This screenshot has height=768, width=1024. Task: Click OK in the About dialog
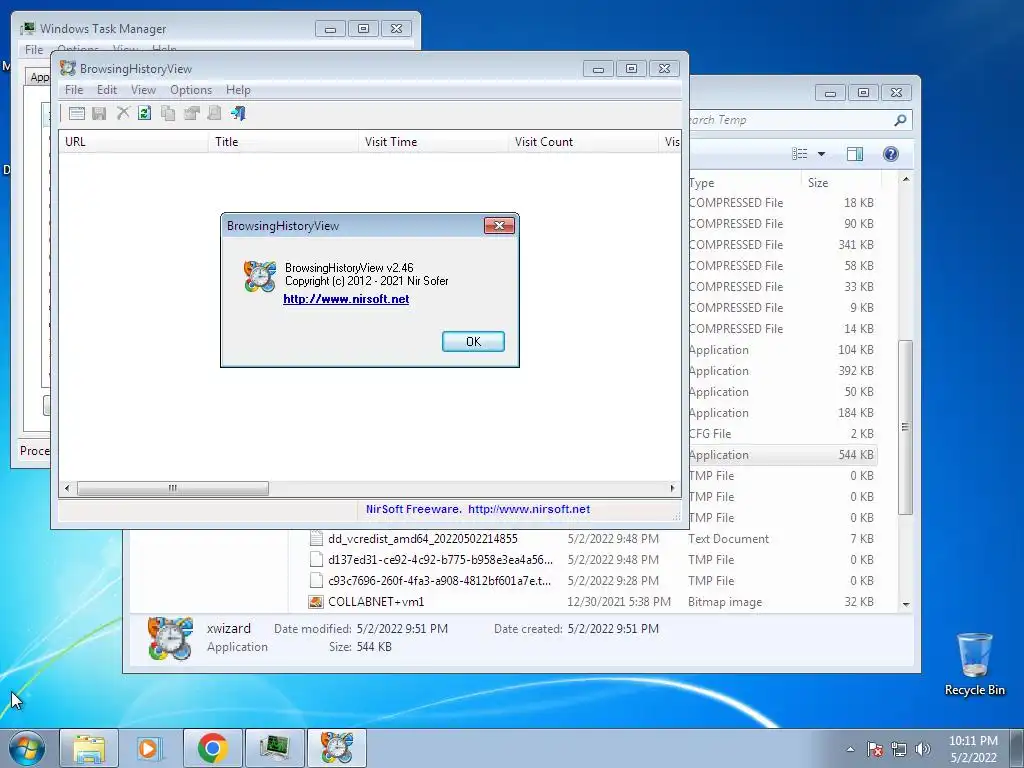pyautogui.click(x=473, y=341)
